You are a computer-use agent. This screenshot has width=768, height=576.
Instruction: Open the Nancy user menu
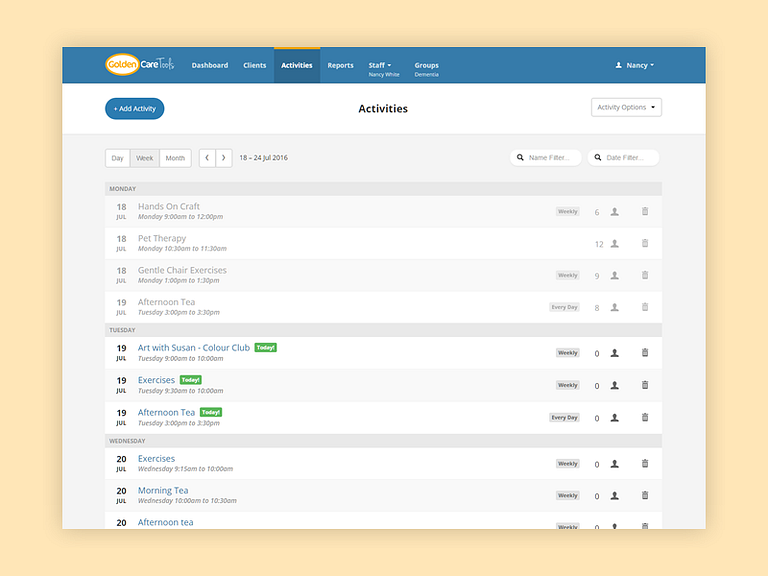635,65
